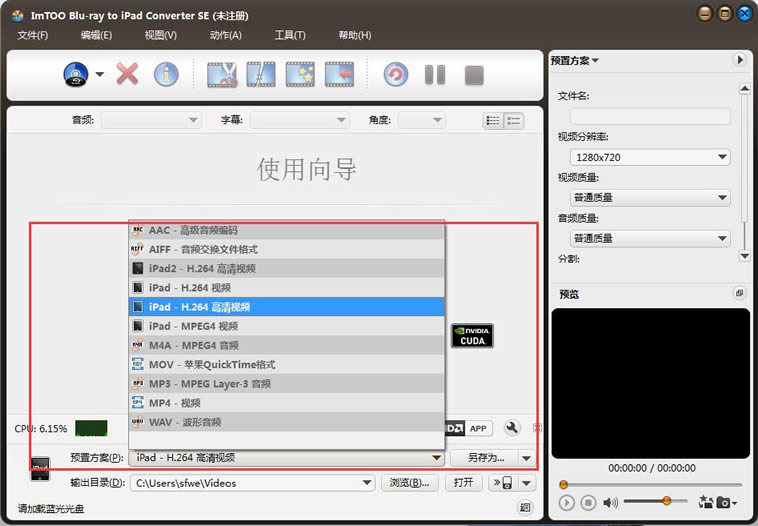Screen dimensions: 758x526
Task: Click the 另存为... button
Action: (484, 457)
